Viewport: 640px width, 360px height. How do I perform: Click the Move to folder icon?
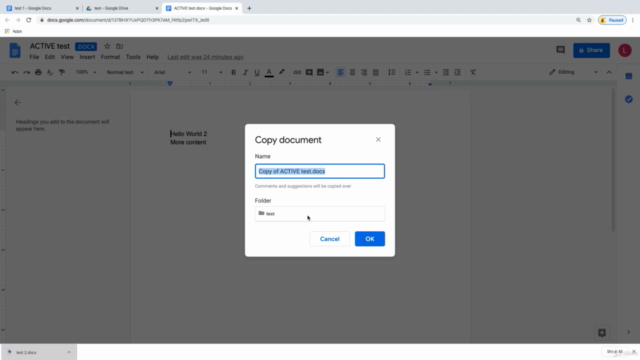(x=120, y=47)
